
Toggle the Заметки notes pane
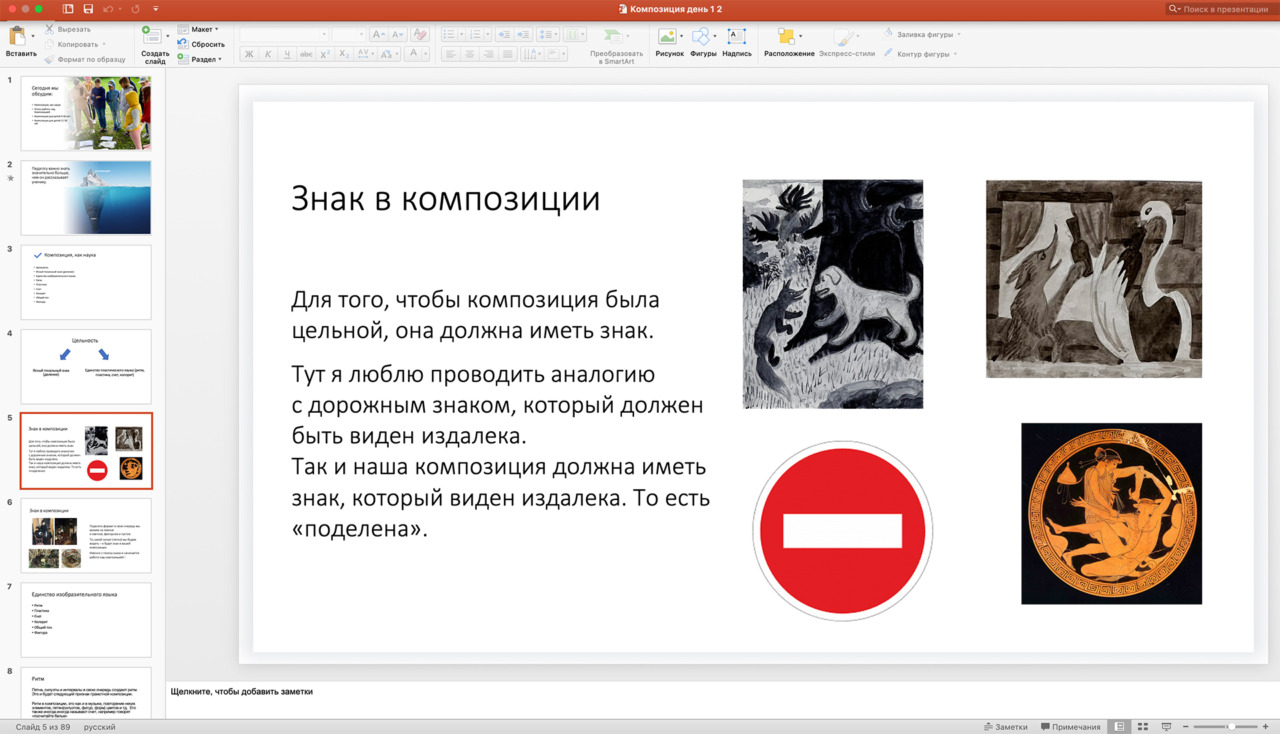[1005, 727]
